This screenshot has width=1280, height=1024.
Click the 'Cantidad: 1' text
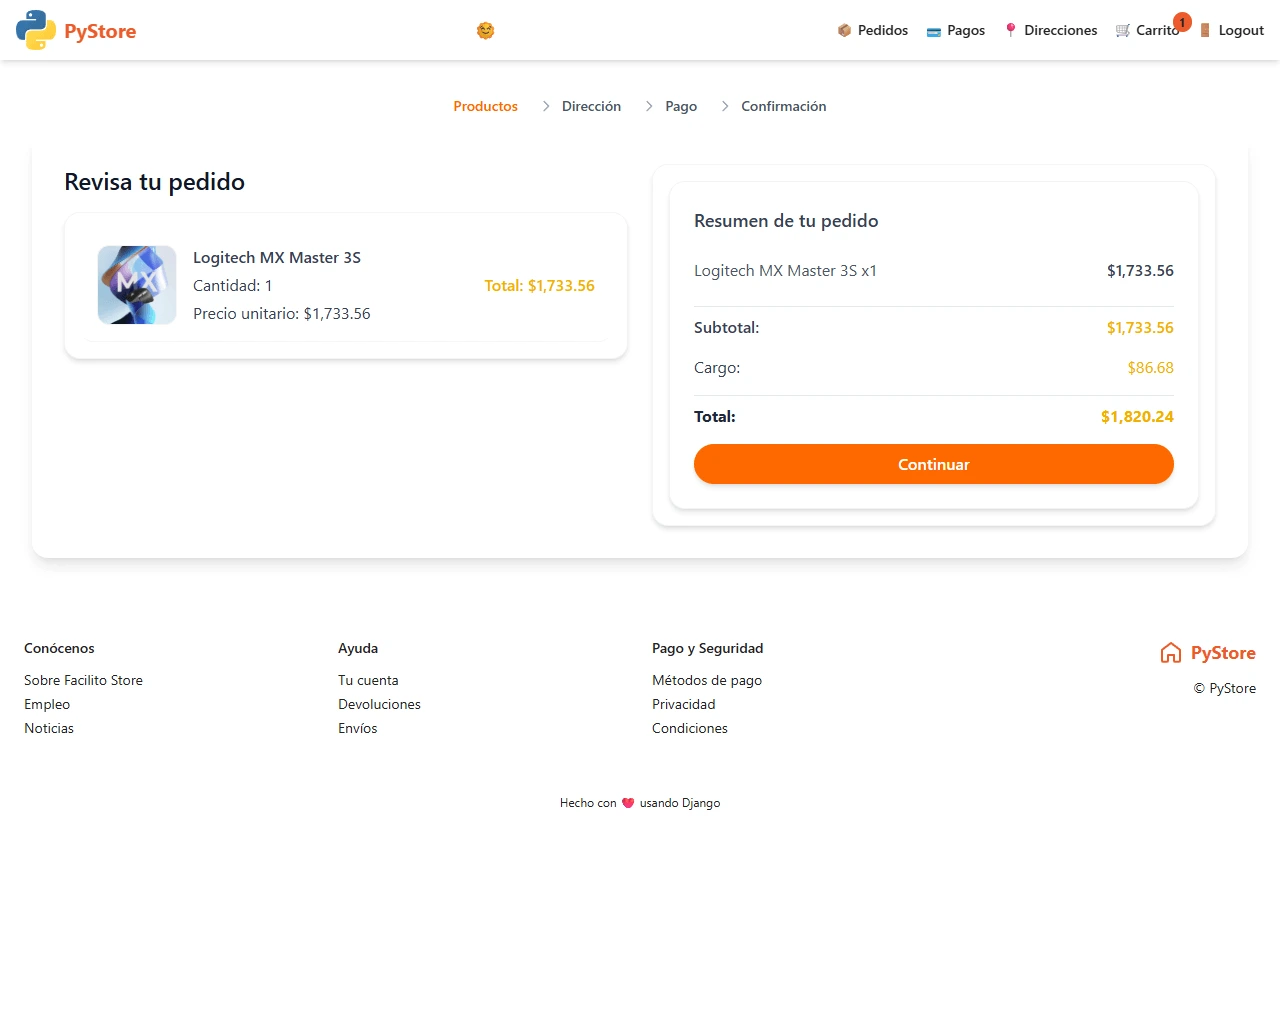[x=233, y=286]
